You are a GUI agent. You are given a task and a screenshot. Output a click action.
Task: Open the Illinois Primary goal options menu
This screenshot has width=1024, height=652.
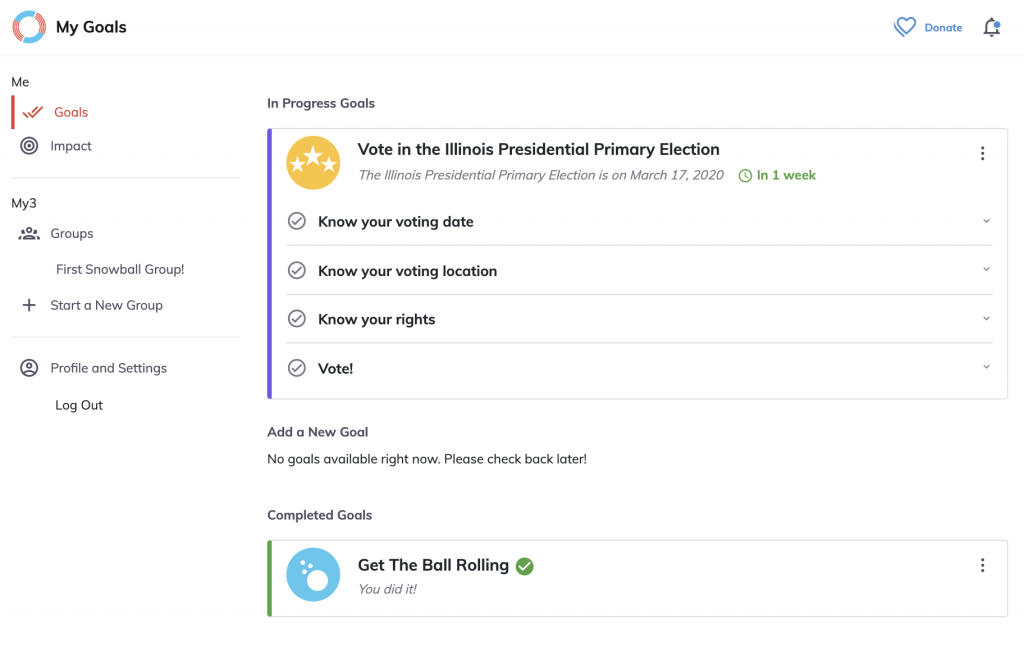pos(982,153)
